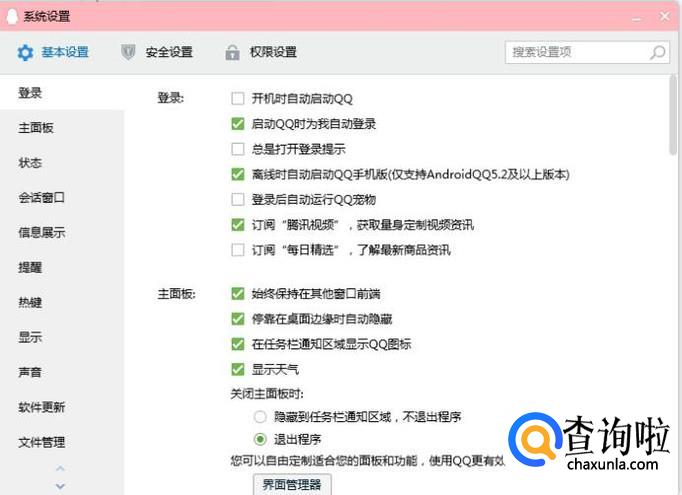Click the vertical scrollbar thumb on the right

coord(673,115)
